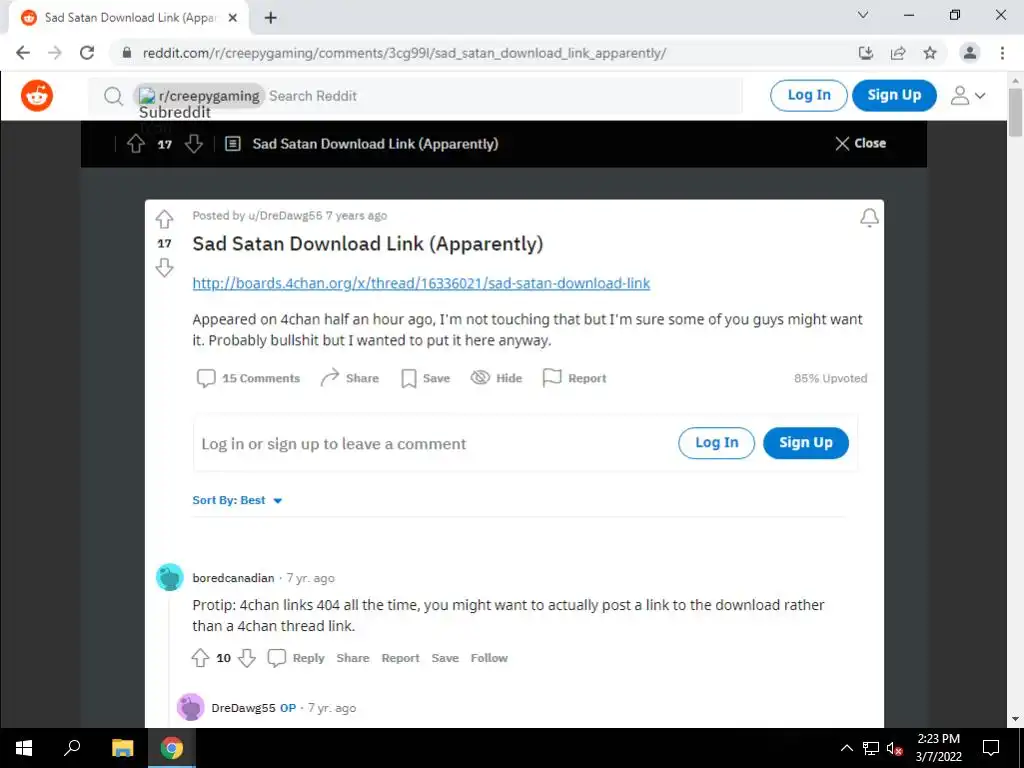Open u/DreDawg55 poster profile link
The width and height of the screenshot is (1024, 768).
[285, 216]
